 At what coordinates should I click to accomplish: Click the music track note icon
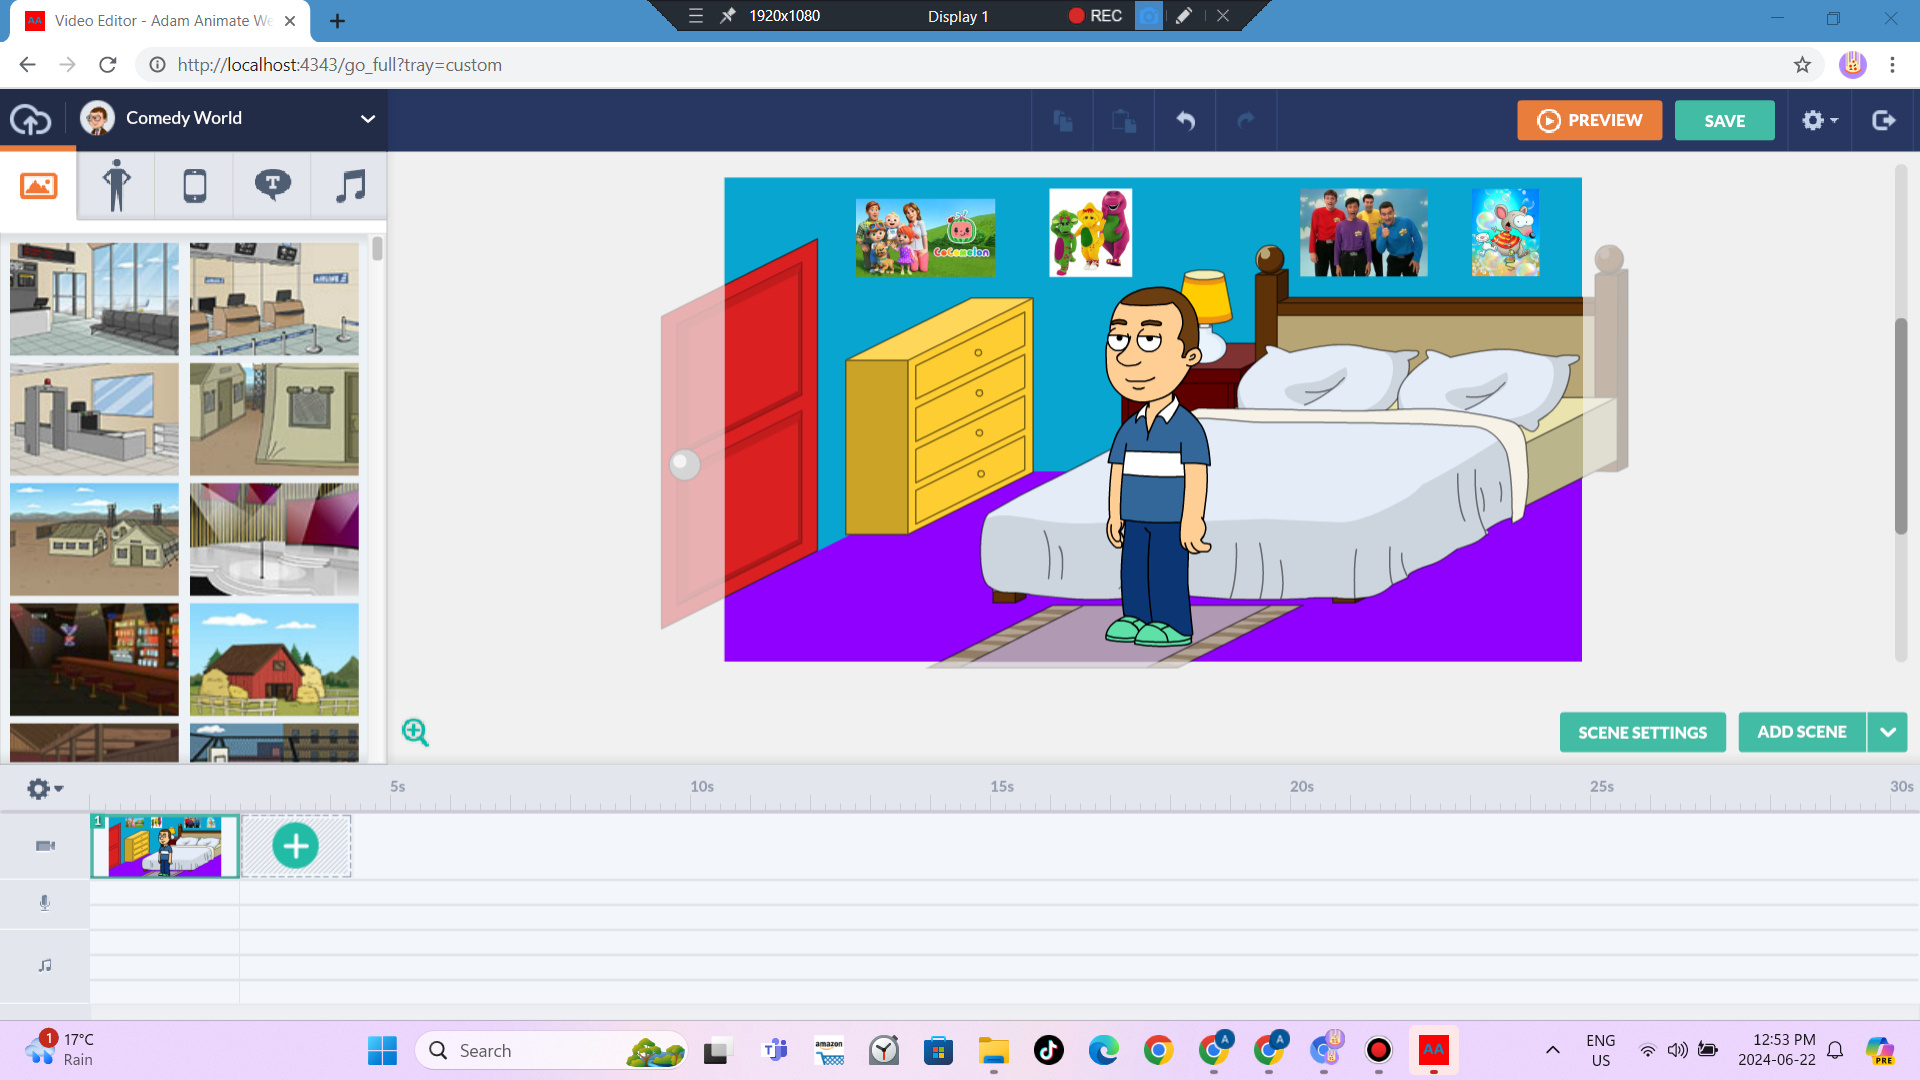45,965
